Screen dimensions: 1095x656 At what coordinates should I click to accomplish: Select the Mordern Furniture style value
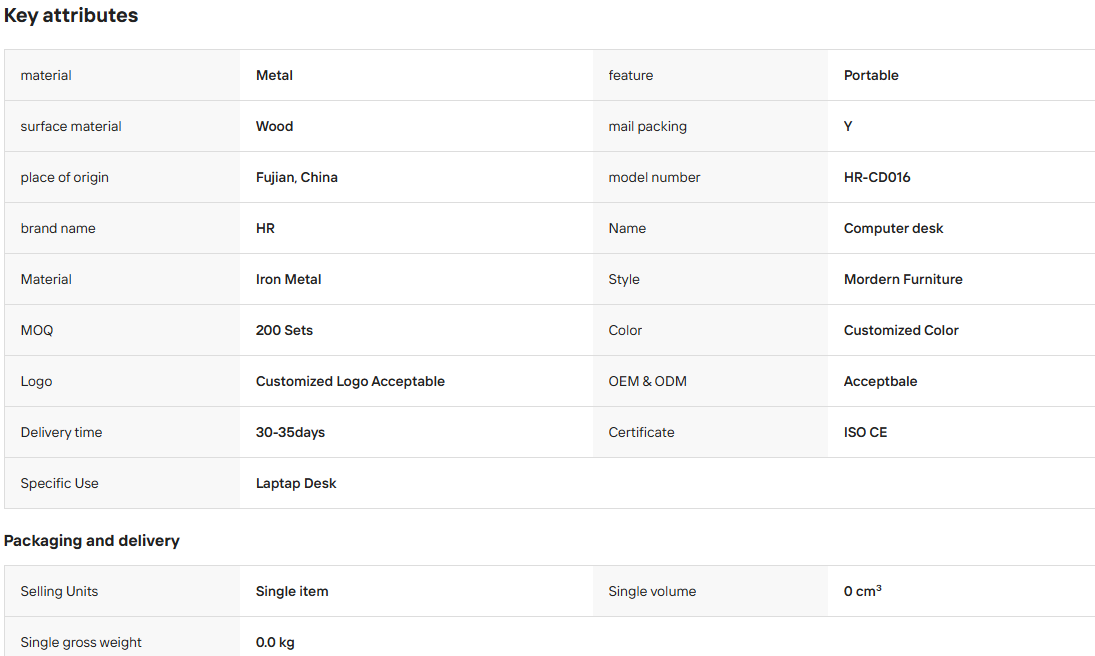point(903,279)
